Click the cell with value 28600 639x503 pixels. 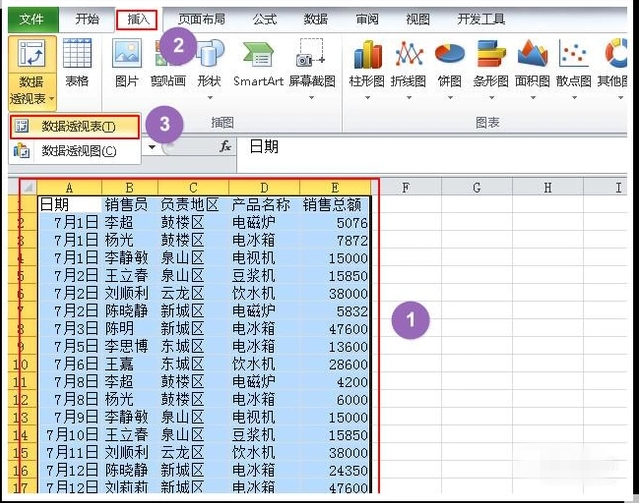(335, 364)
